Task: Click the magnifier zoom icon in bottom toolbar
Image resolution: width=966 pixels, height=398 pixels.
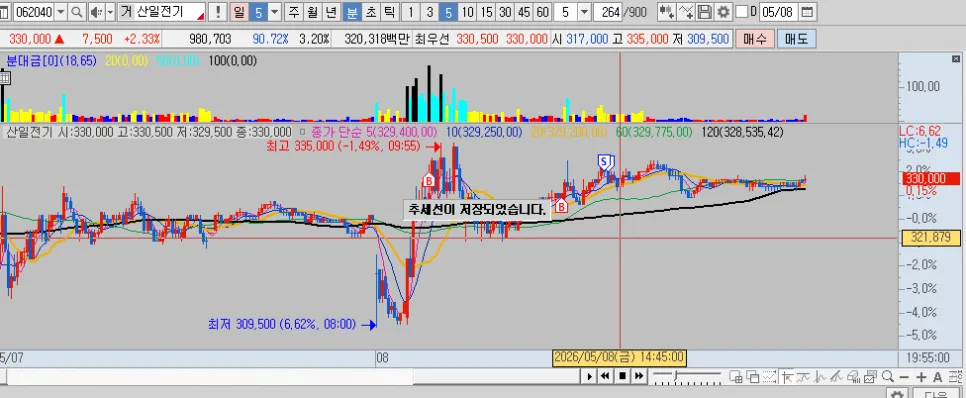Action: point(888,376)
